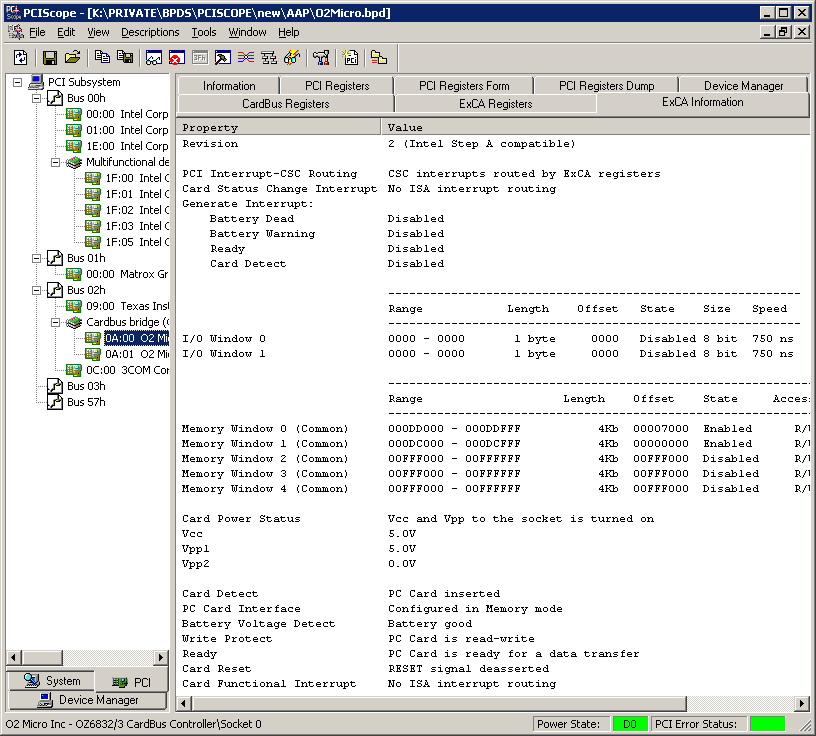The width and height of the screenshot is (816, 736).
Task: Switch to the CardBus Registers tab
Action: coord(285,104)
